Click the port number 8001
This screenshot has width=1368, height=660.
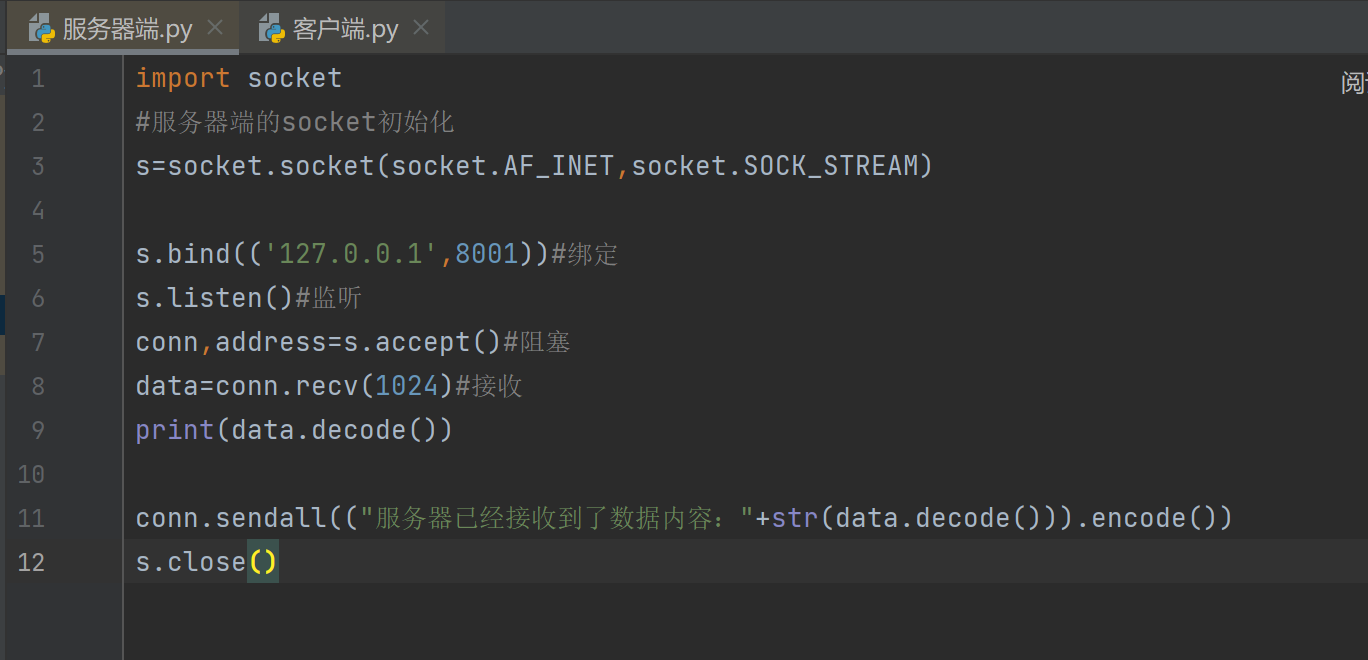(487, 254)
